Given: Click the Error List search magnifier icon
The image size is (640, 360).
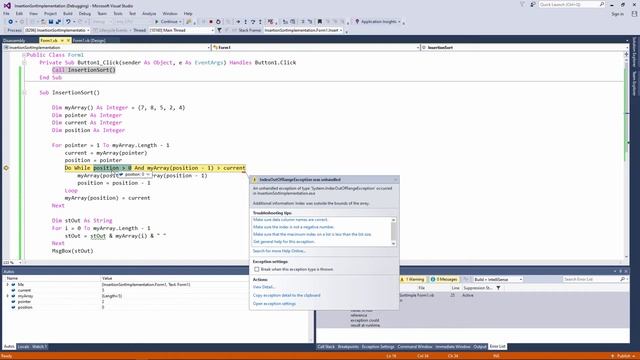Looking at the screenshot, I should click(622, 279).
